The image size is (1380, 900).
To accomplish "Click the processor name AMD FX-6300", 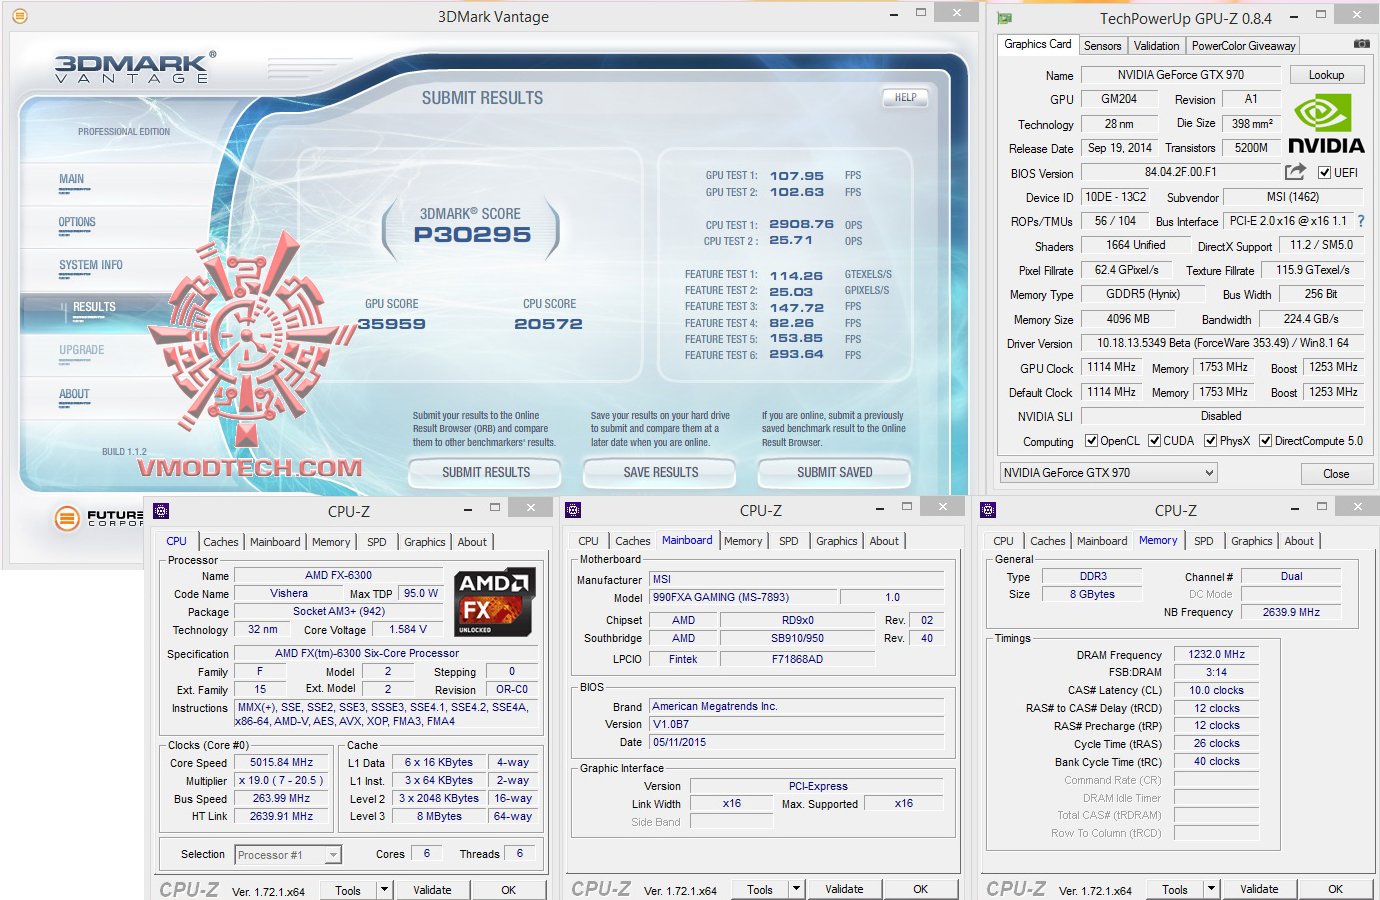I will coord(338,576).
